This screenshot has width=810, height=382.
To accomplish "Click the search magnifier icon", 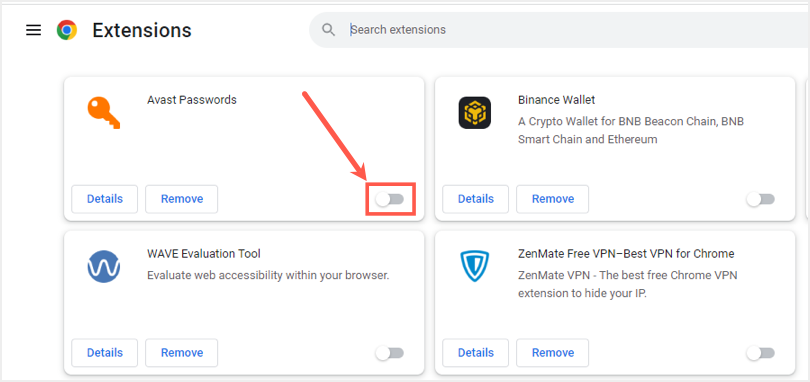I will coord(329,29).
